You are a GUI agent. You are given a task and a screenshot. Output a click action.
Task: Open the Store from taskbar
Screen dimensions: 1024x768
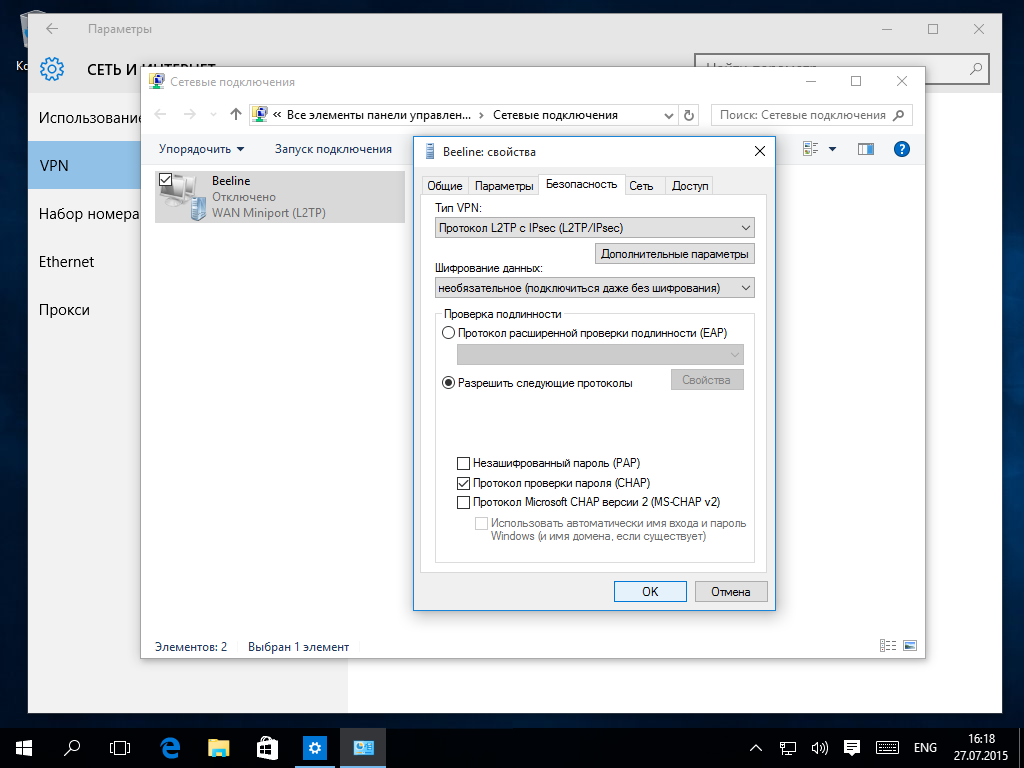tap(266, 748)
